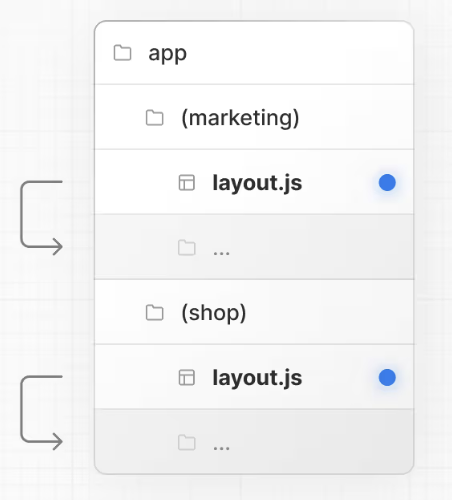Click the arrowhead pointing to marketing ellipsis
Viewport: 452px width, 500px height.
(x=57, y=247)
